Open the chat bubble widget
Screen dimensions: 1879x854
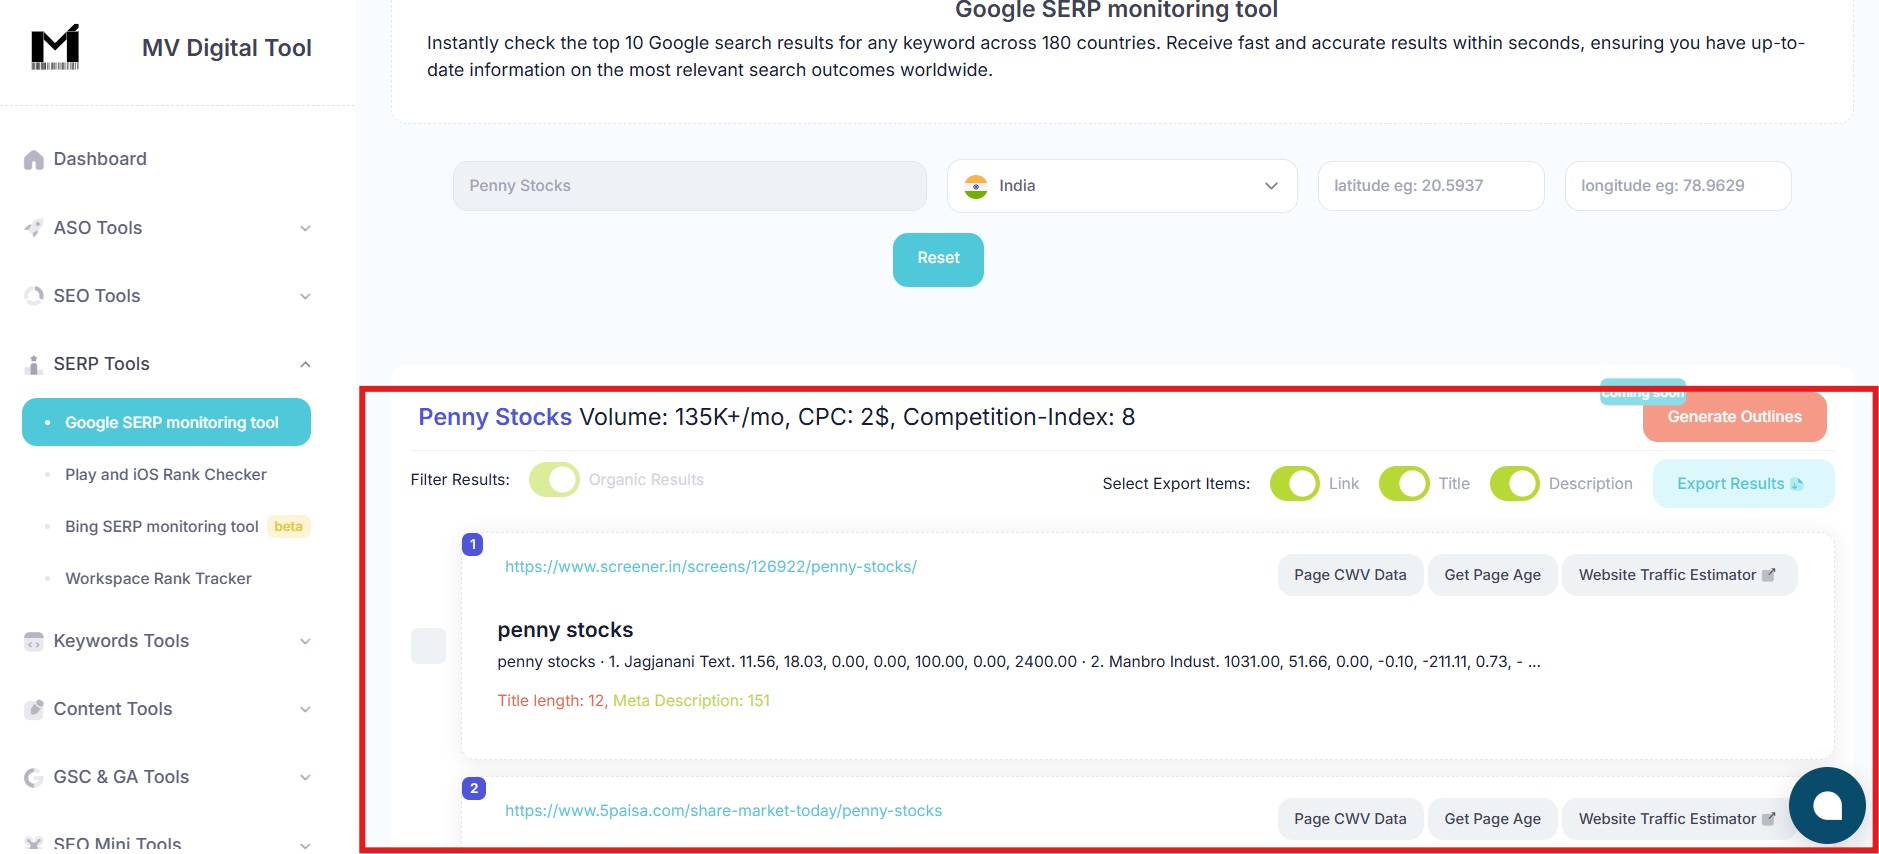1827,805
